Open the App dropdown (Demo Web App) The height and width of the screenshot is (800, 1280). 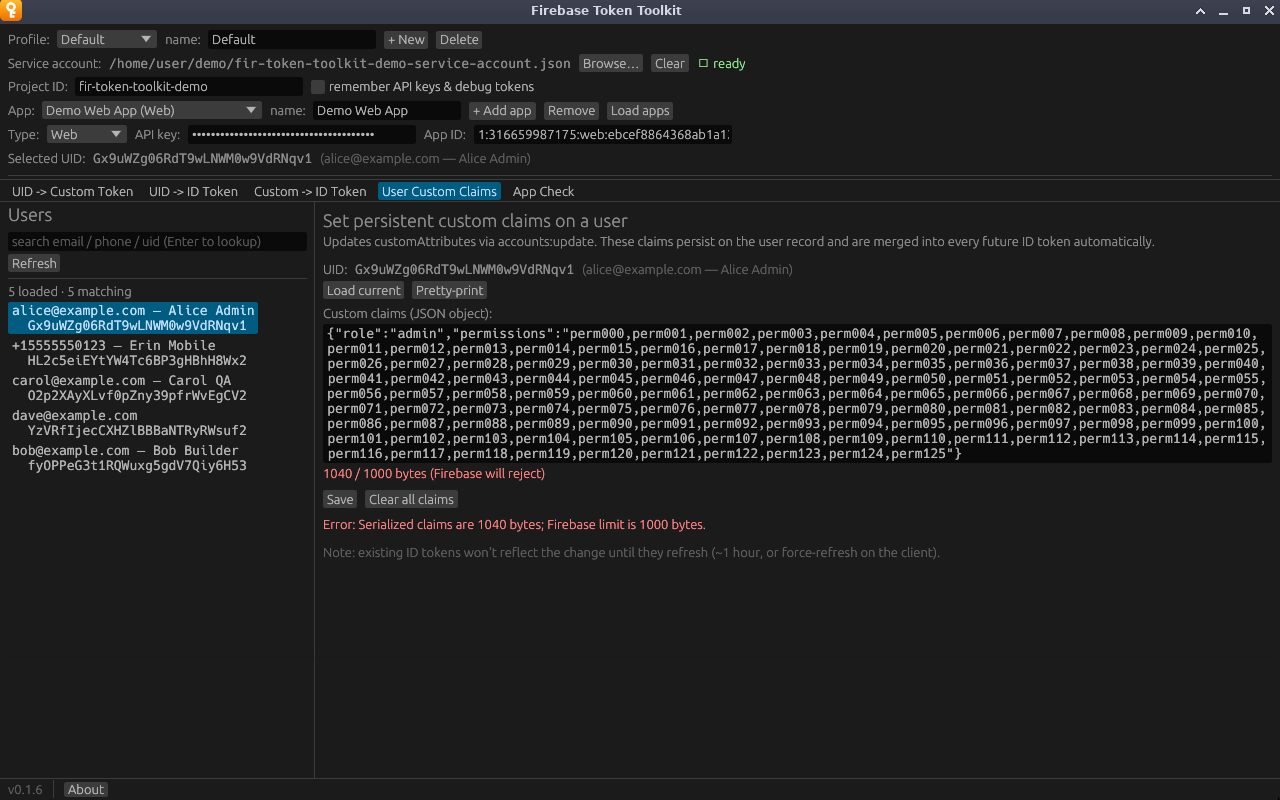[x=152, y=110]
